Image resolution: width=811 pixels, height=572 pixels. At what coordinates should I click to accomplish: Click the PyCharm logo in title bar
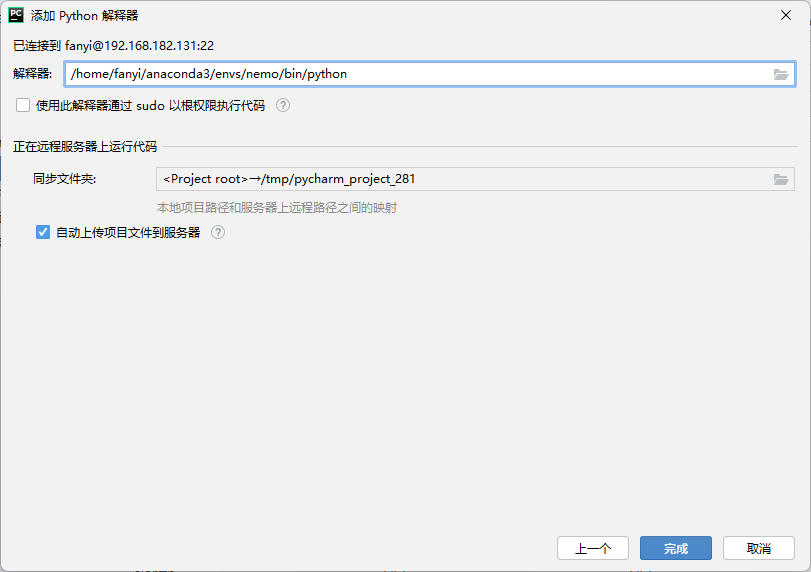click(x=16, y=16)
